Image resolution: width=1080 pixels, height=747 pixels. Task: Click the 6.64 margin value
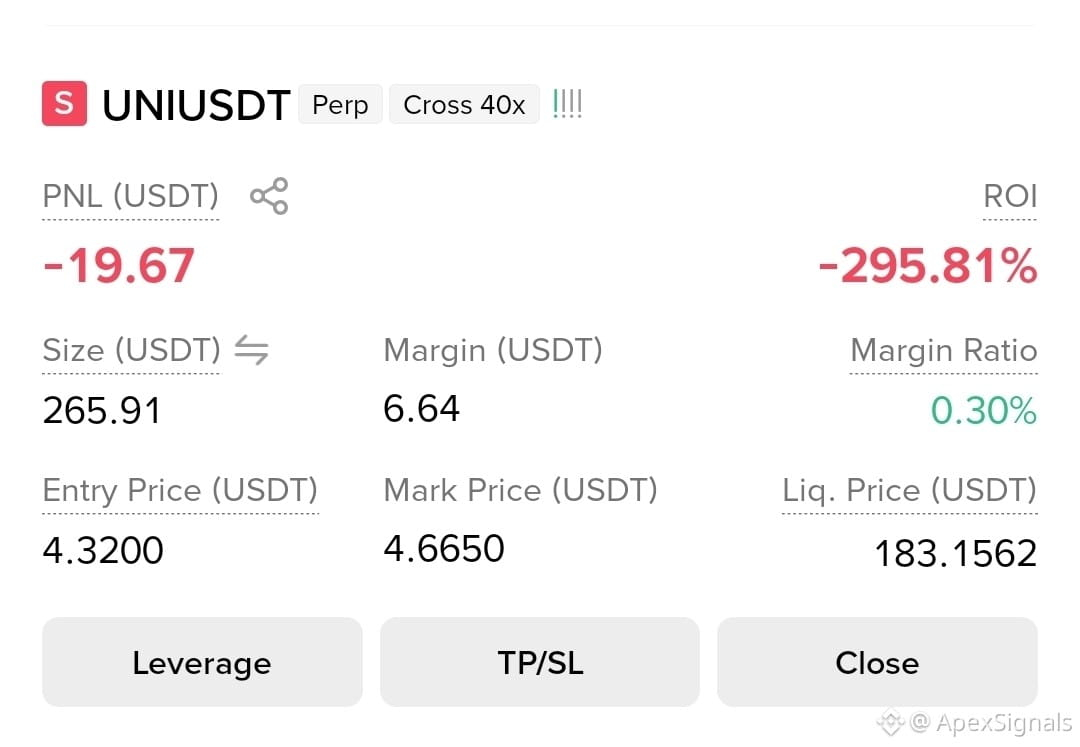click(x=422, y=409)
